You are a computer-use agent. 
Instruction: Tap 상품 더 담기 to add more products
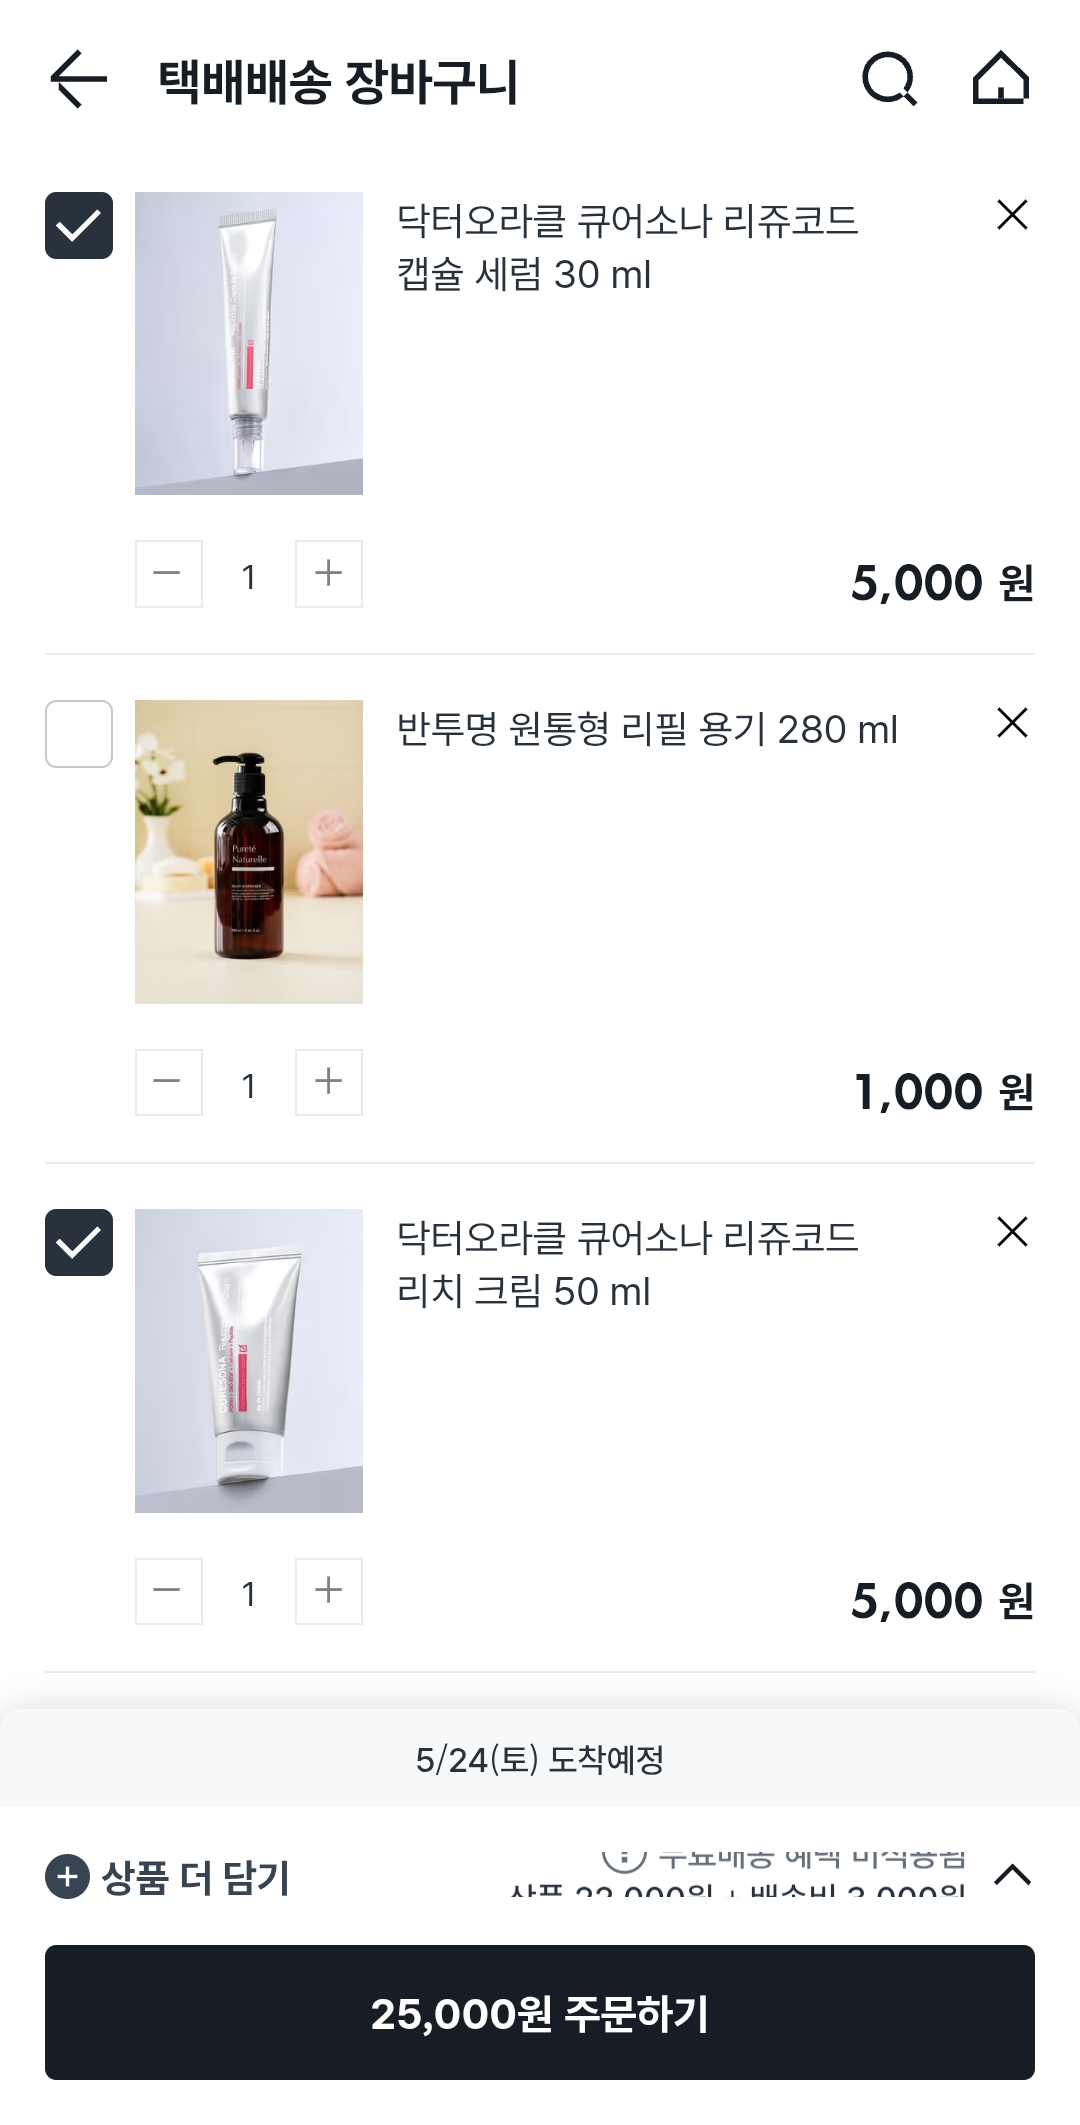pos(168,1877)
